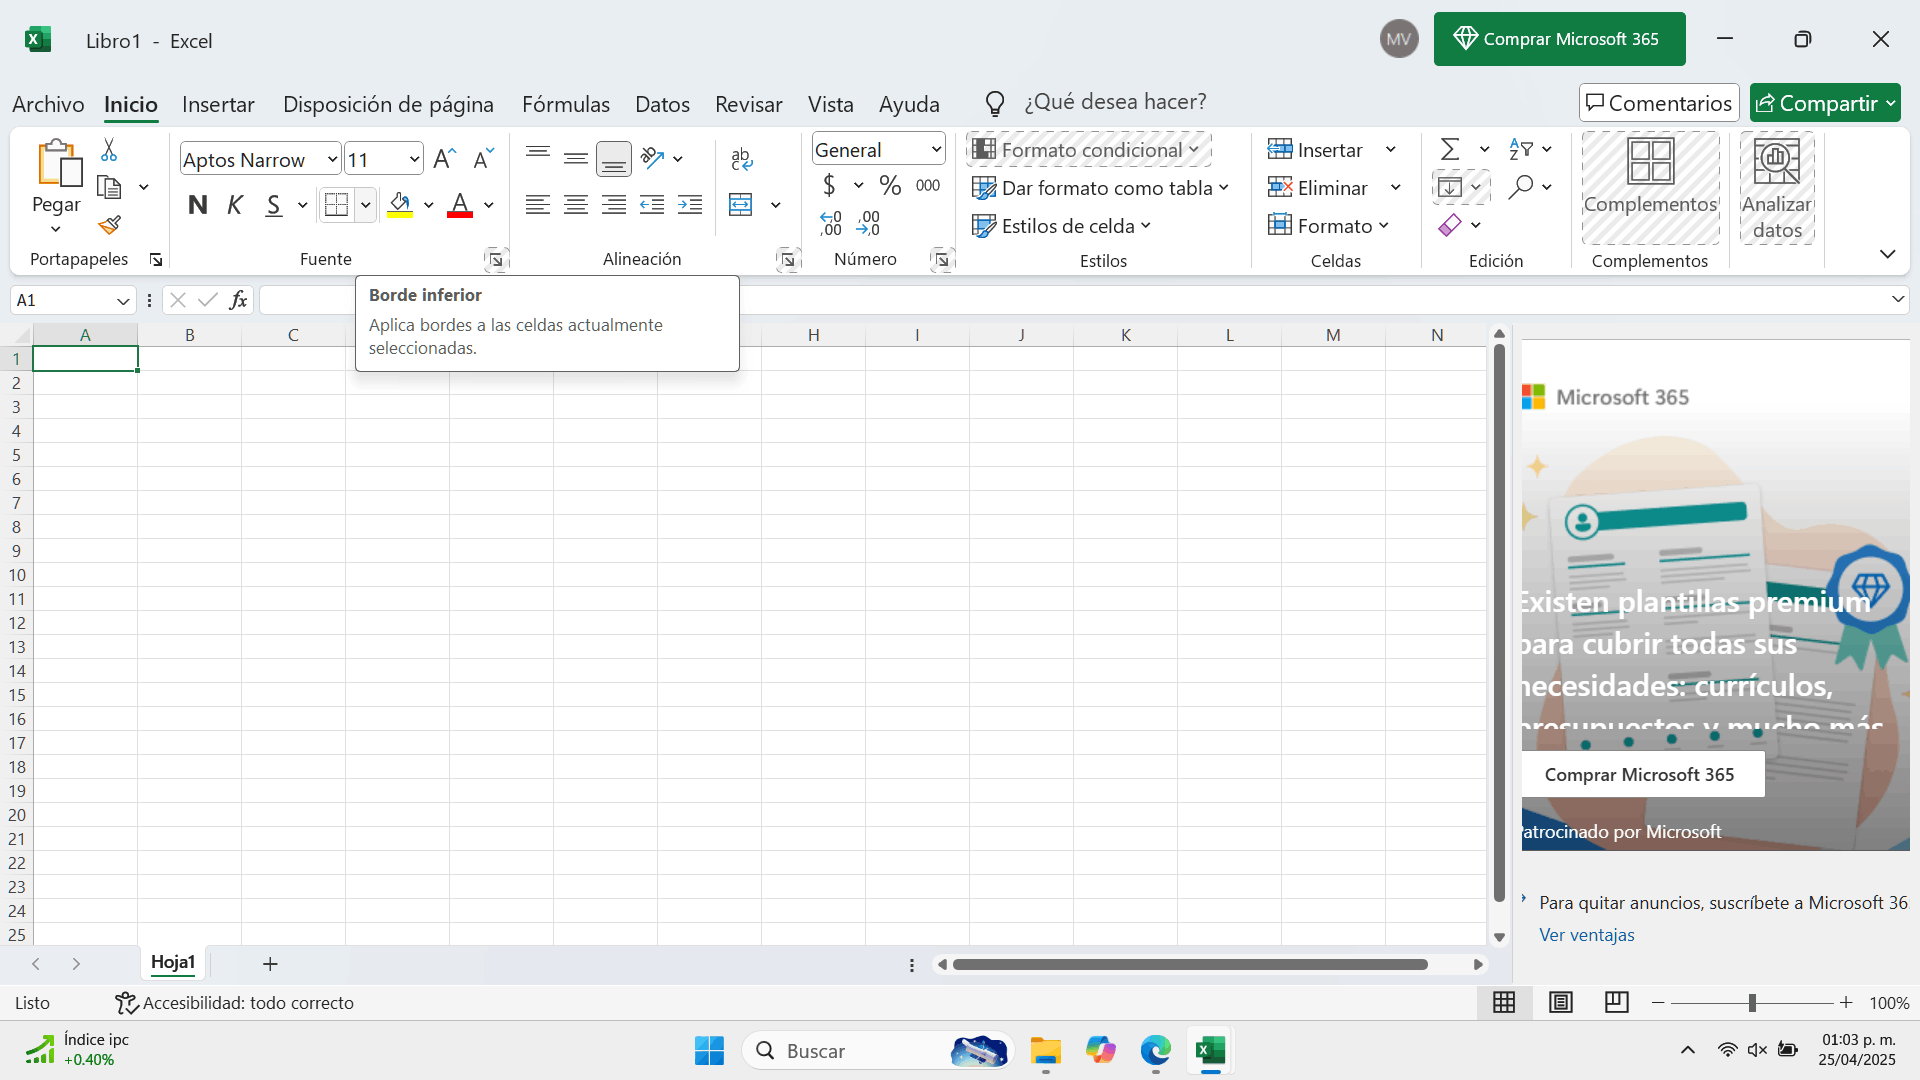The height and width of the screenshot is (1080, 1920).
Task: Toggle center horizontal alignment
Action: point(576,205)
